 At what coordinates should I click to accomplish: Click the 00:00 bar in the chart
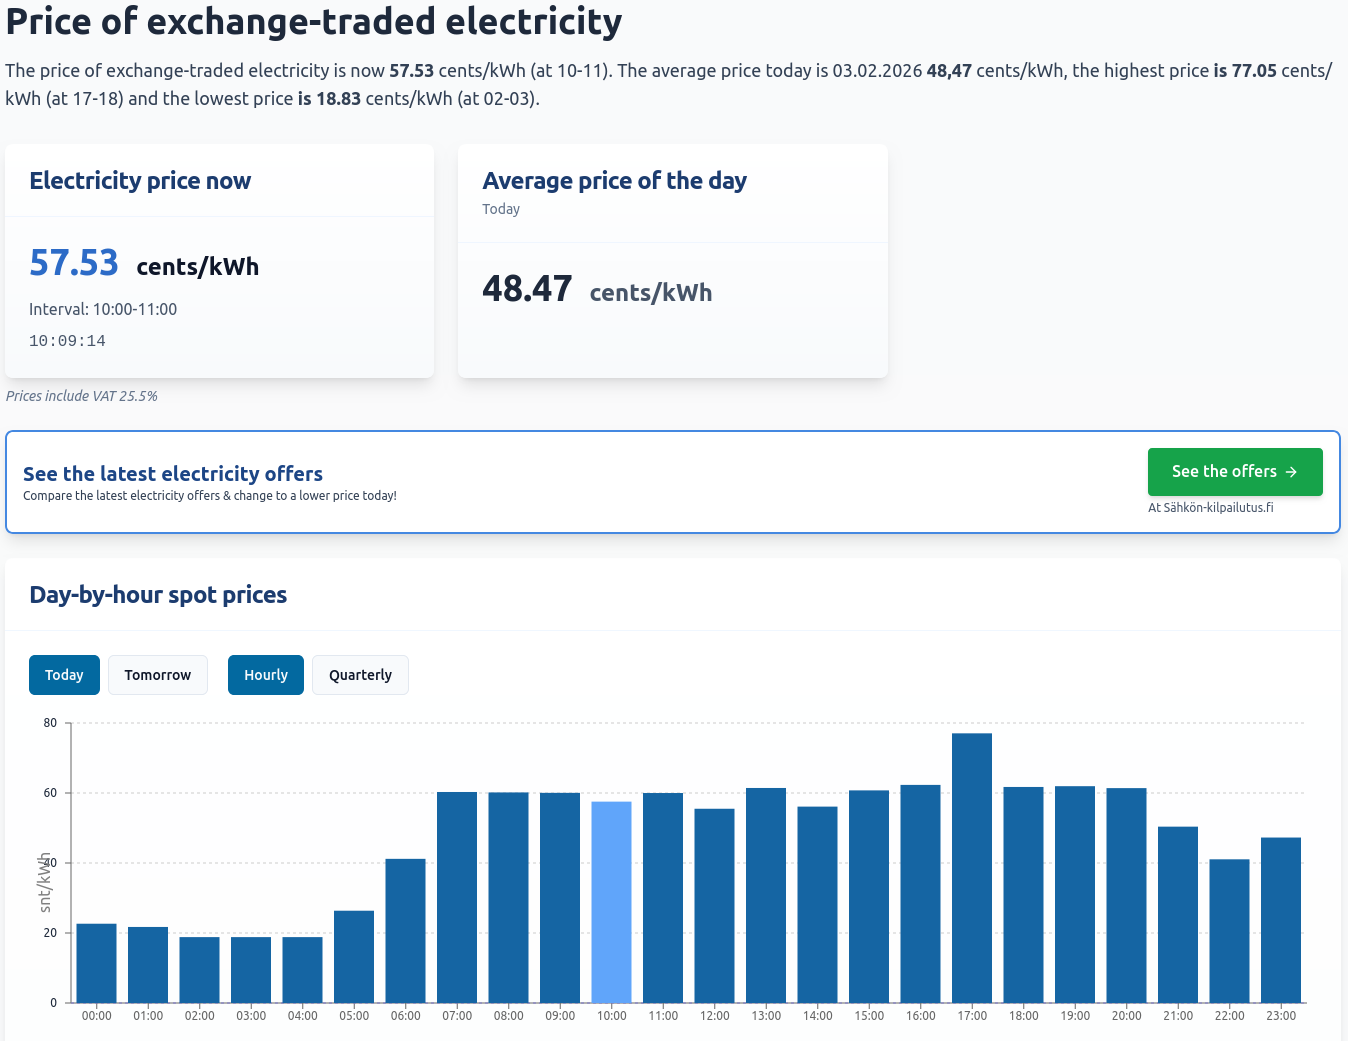coord(96,963)
